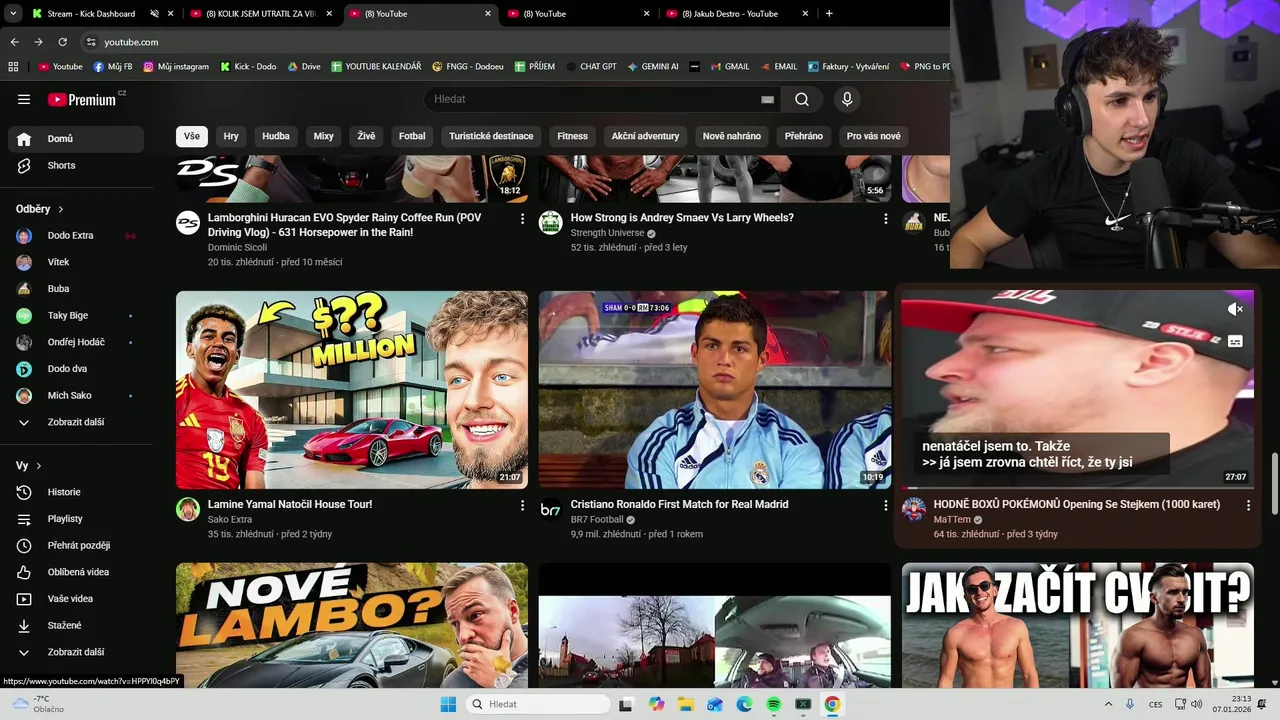Open the JAK ZAČÍT CVIČIT? thumbnail
This screenshot has height=720, width=1280.
pyautogui.click(x=1078, y=625)
